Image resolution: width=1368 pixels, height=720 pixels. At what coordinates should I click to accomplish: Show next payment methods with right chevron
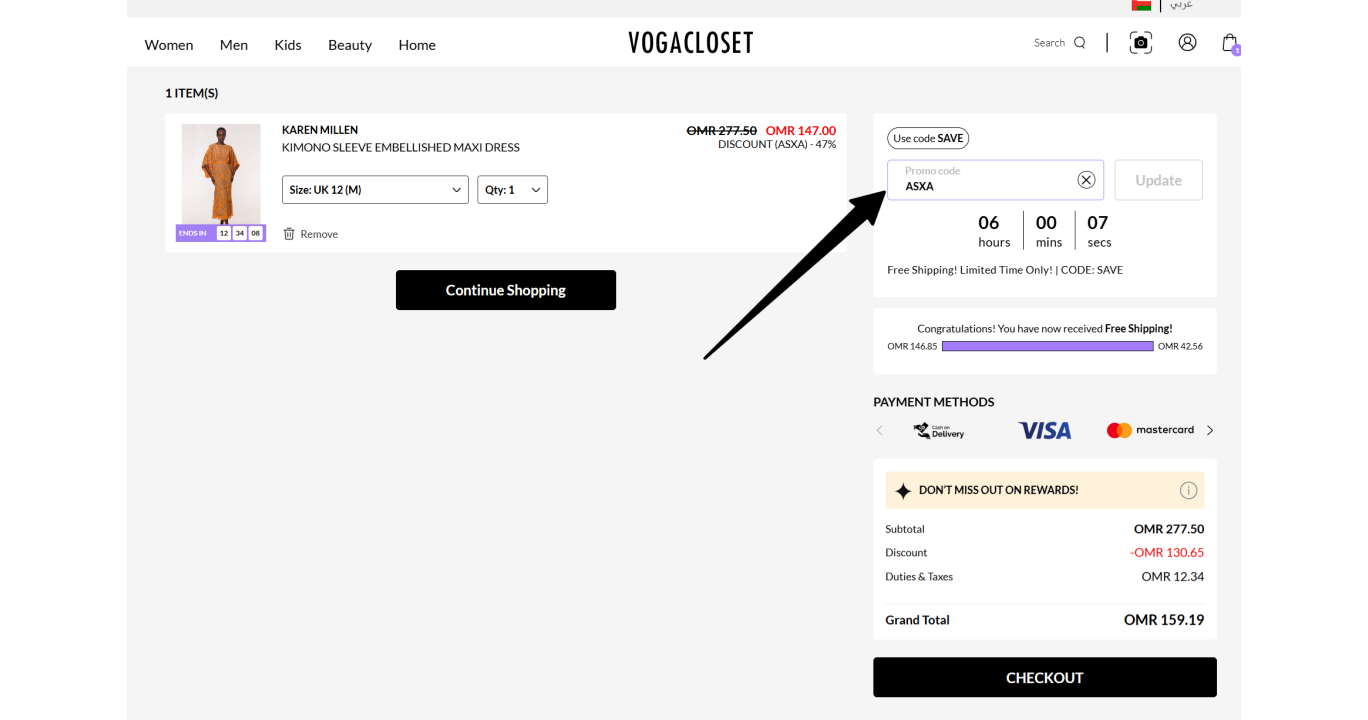[1210, 430]
